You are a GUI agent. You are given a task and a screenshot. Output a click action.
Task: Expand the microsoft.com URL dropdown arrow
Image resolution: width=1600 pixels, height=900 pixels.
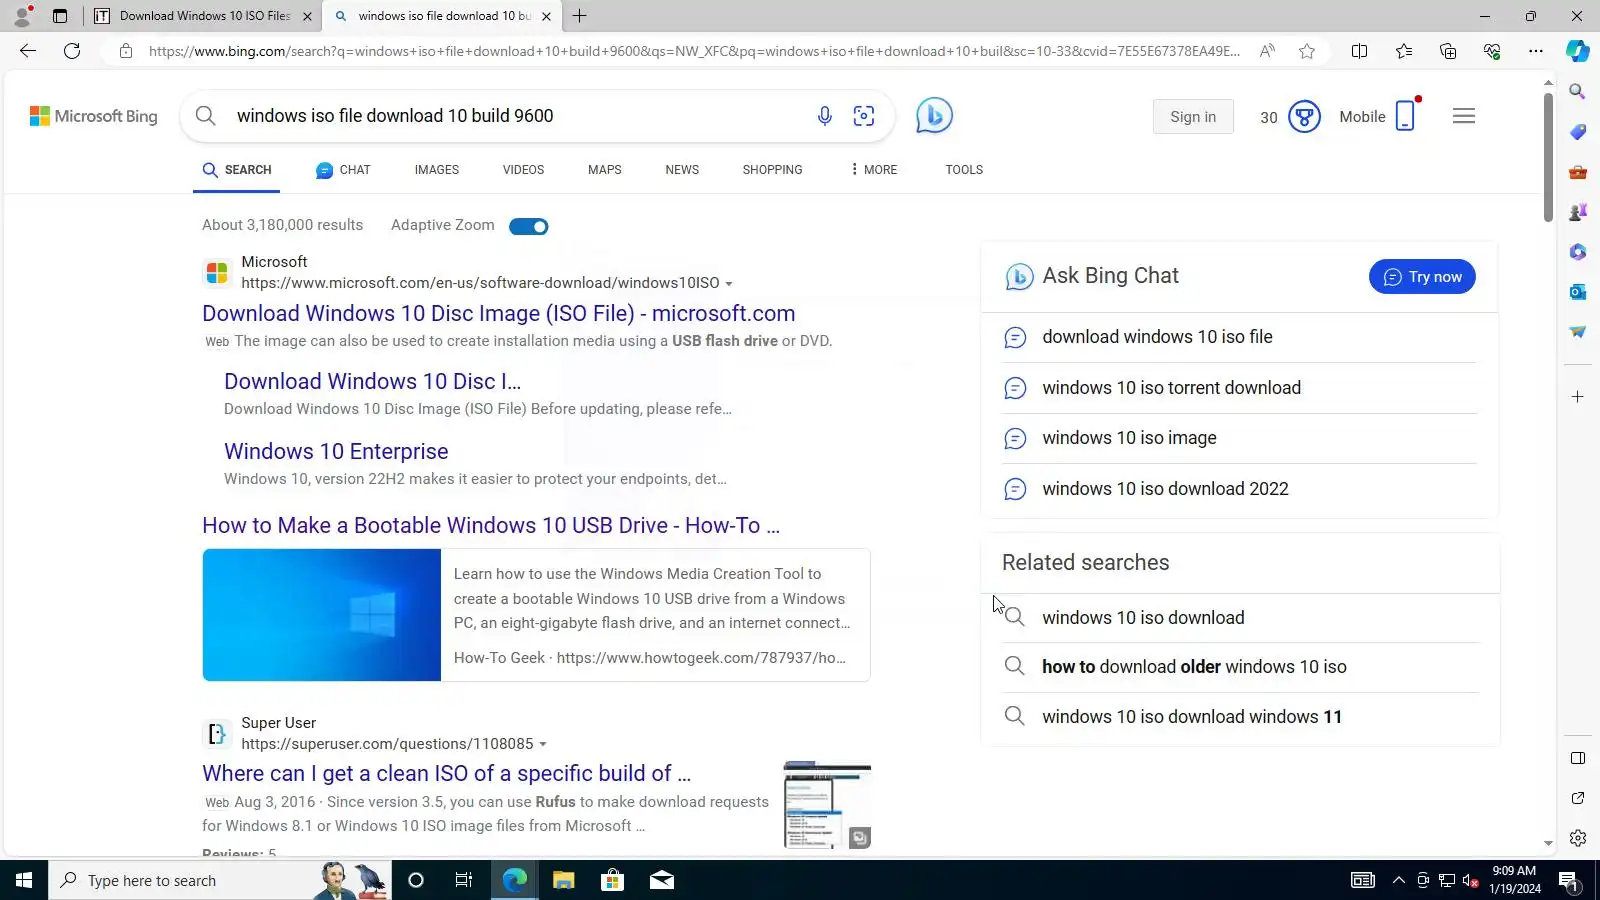point(729,284)
